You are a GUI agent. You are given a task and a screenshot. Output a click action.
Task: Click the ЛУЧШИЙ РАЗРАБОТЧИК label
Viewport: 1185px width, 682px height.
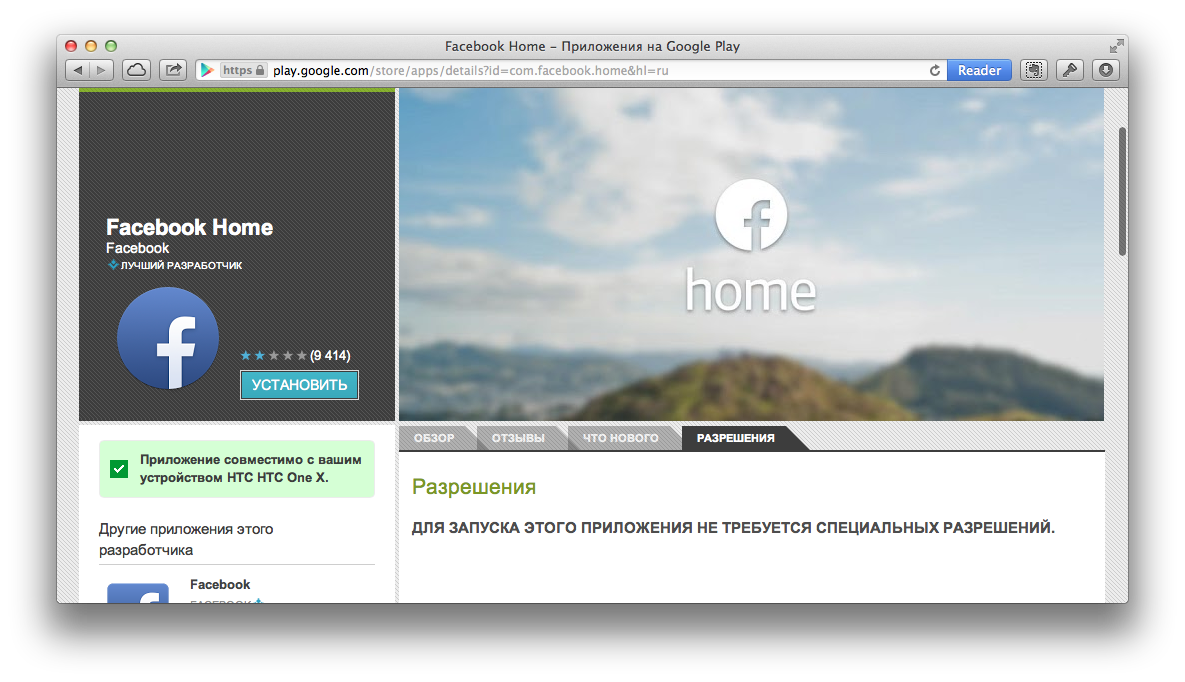click(x=181, y=265)
